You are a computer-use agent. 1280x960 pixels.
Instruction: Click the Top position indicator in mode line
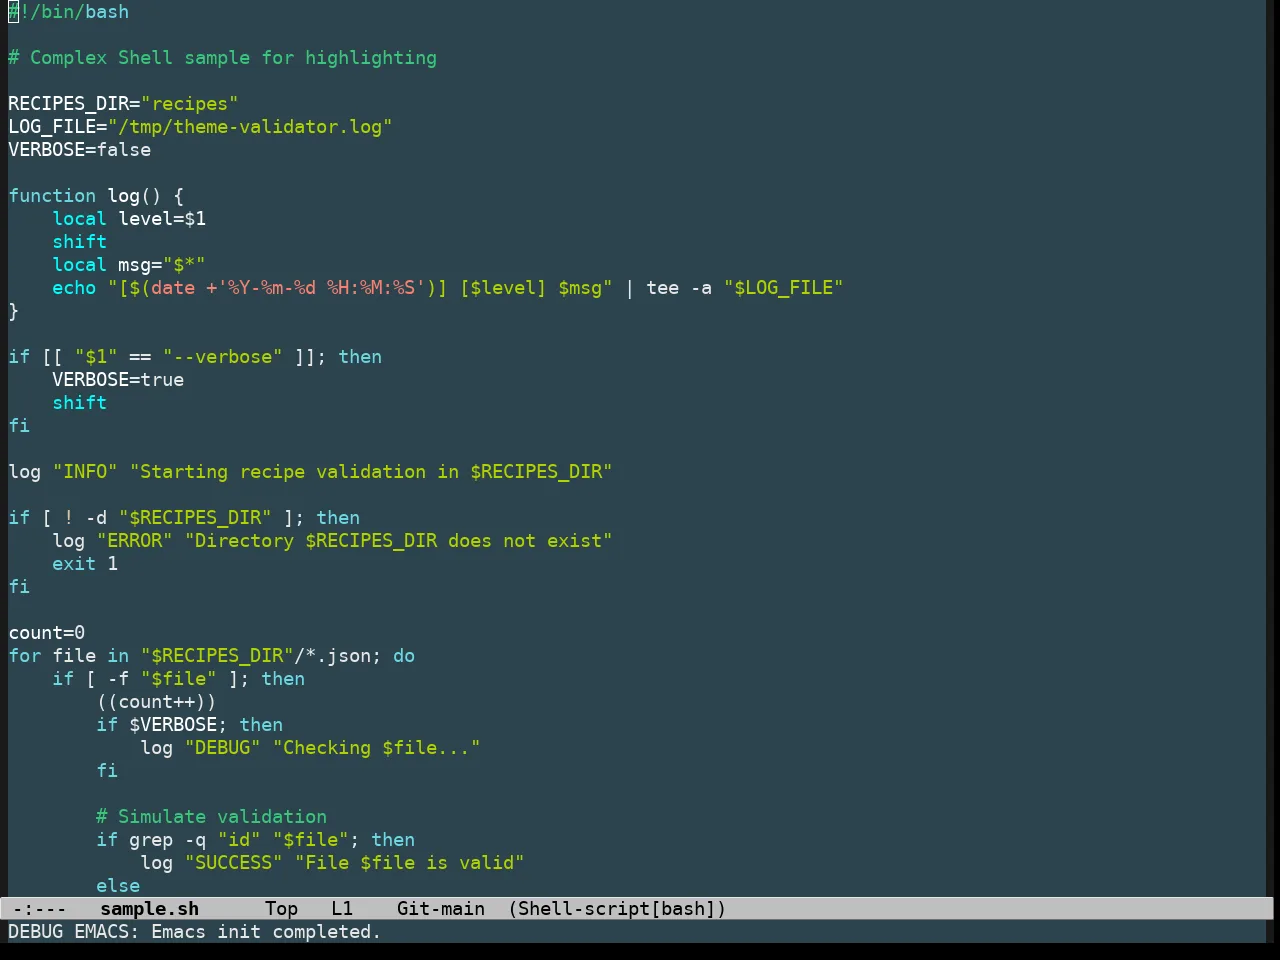281,909
